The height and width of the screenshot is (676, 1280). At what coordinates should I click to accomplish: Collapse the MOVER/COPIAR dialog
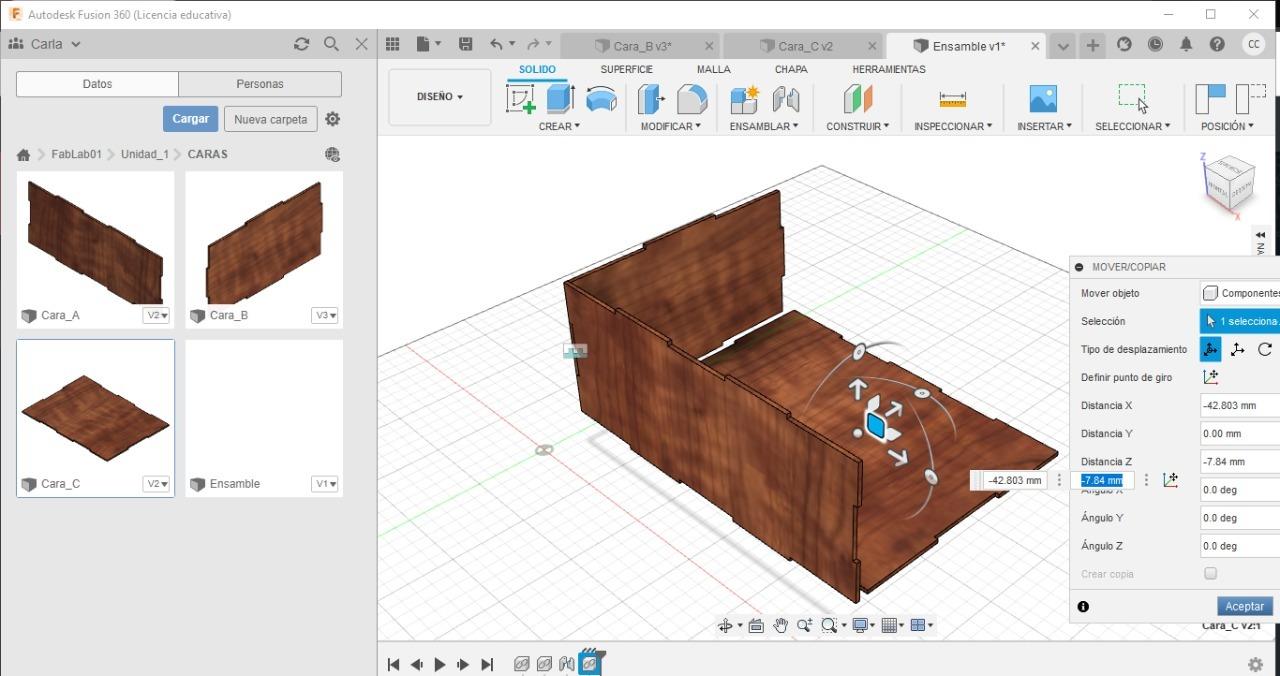(x=1079, y=267)
